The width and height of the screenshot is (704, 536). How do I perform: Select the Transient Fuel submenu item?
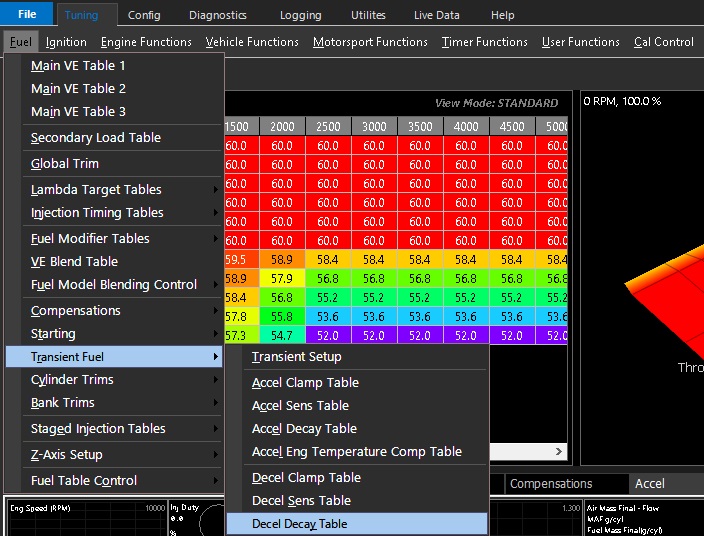click(114, 356)
